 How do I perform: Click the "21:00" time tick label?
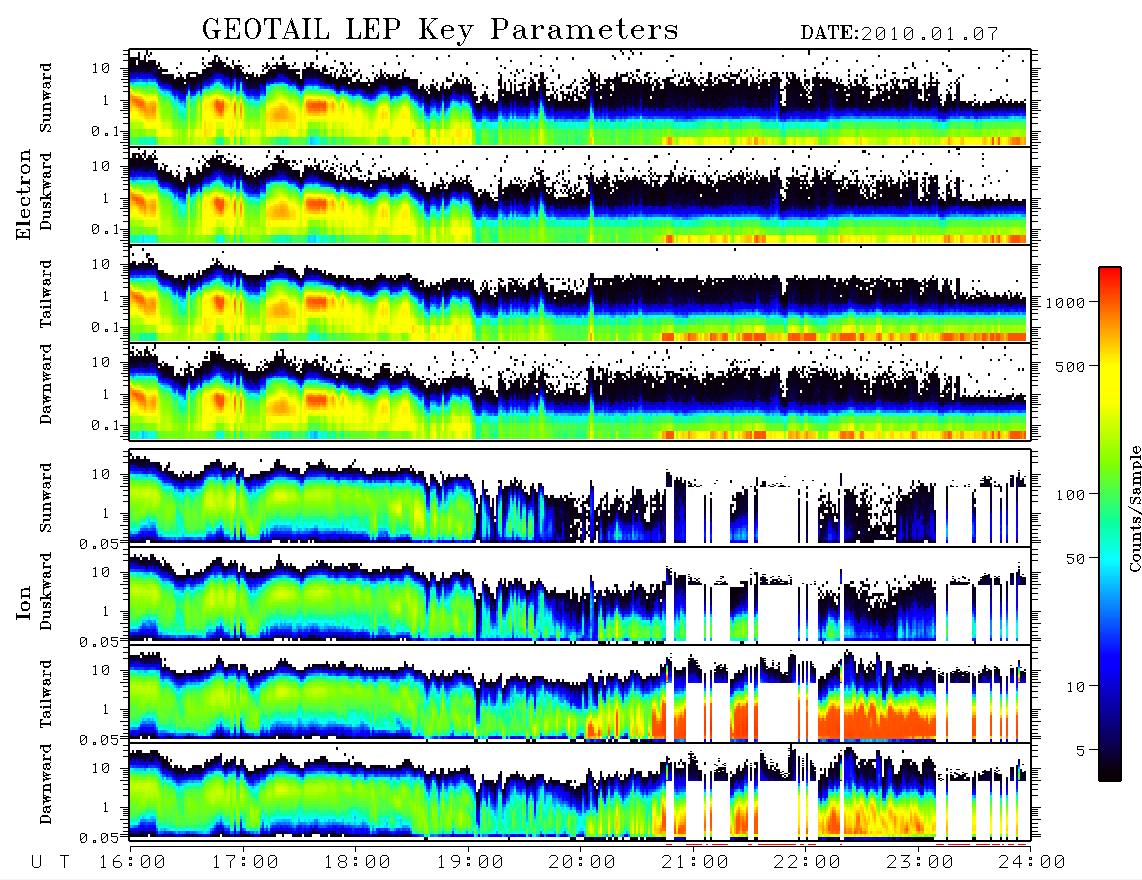[695, 862]
